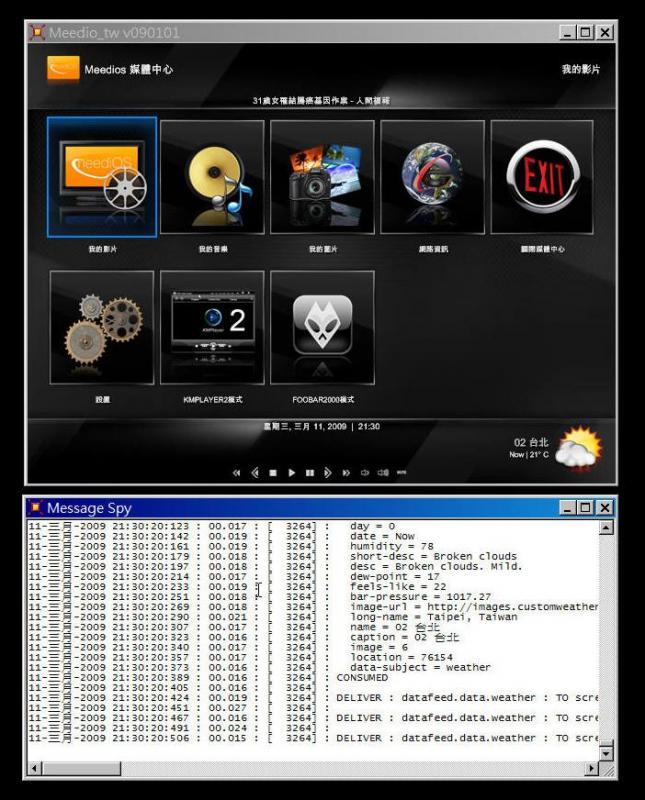Minimize the Message Spy window
Viewport: 645px width, 800px height.
[x=568, y=508]
